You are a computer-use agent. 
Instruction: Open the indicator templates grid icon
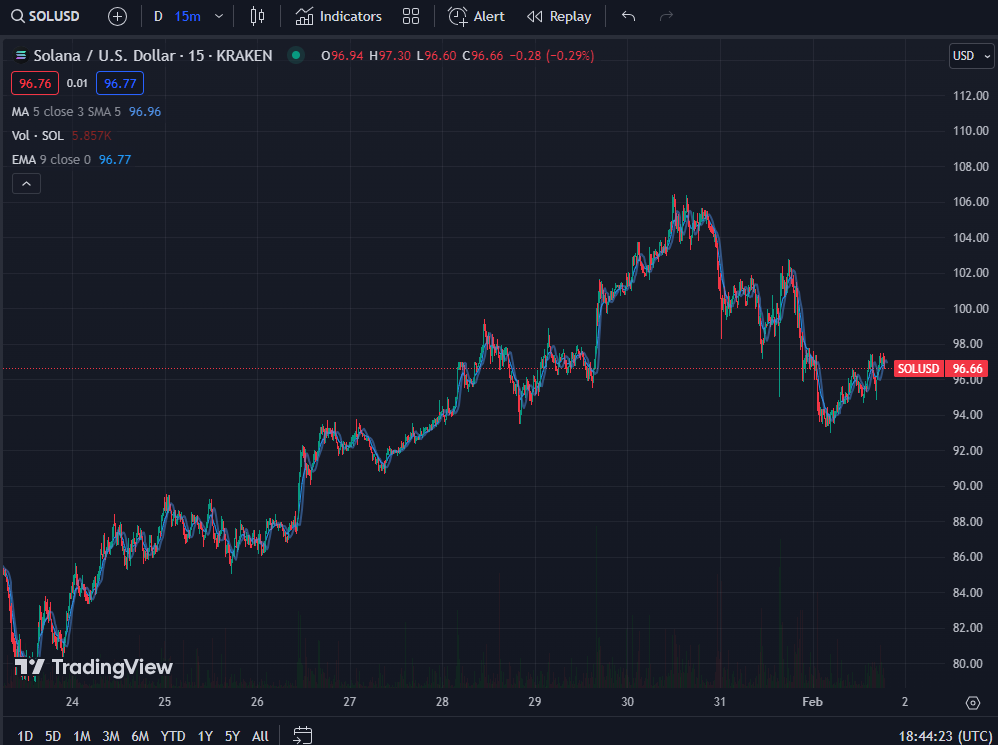pyautogui.click(x=411, y=17)
